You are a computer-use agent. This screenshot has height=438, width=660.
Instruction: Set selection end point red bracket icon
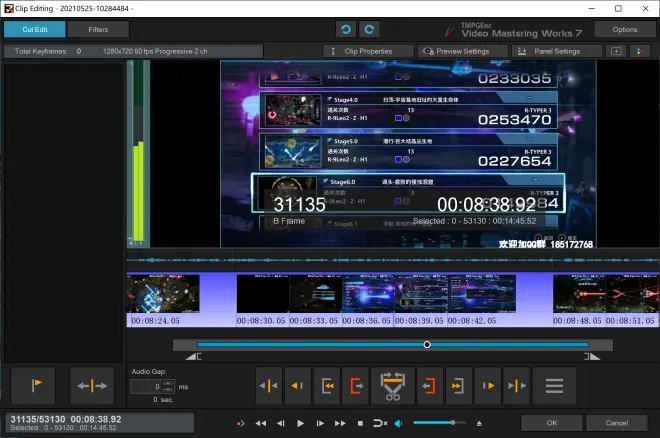point(429,385)
